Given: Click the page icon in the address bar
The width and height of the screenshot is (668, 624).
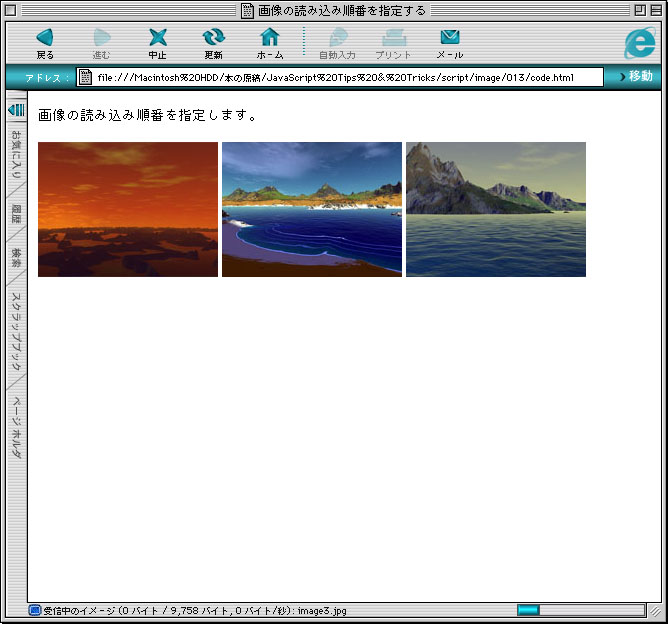Looking at the screenshot, I should pyautogui.click(x=85, y=77).
